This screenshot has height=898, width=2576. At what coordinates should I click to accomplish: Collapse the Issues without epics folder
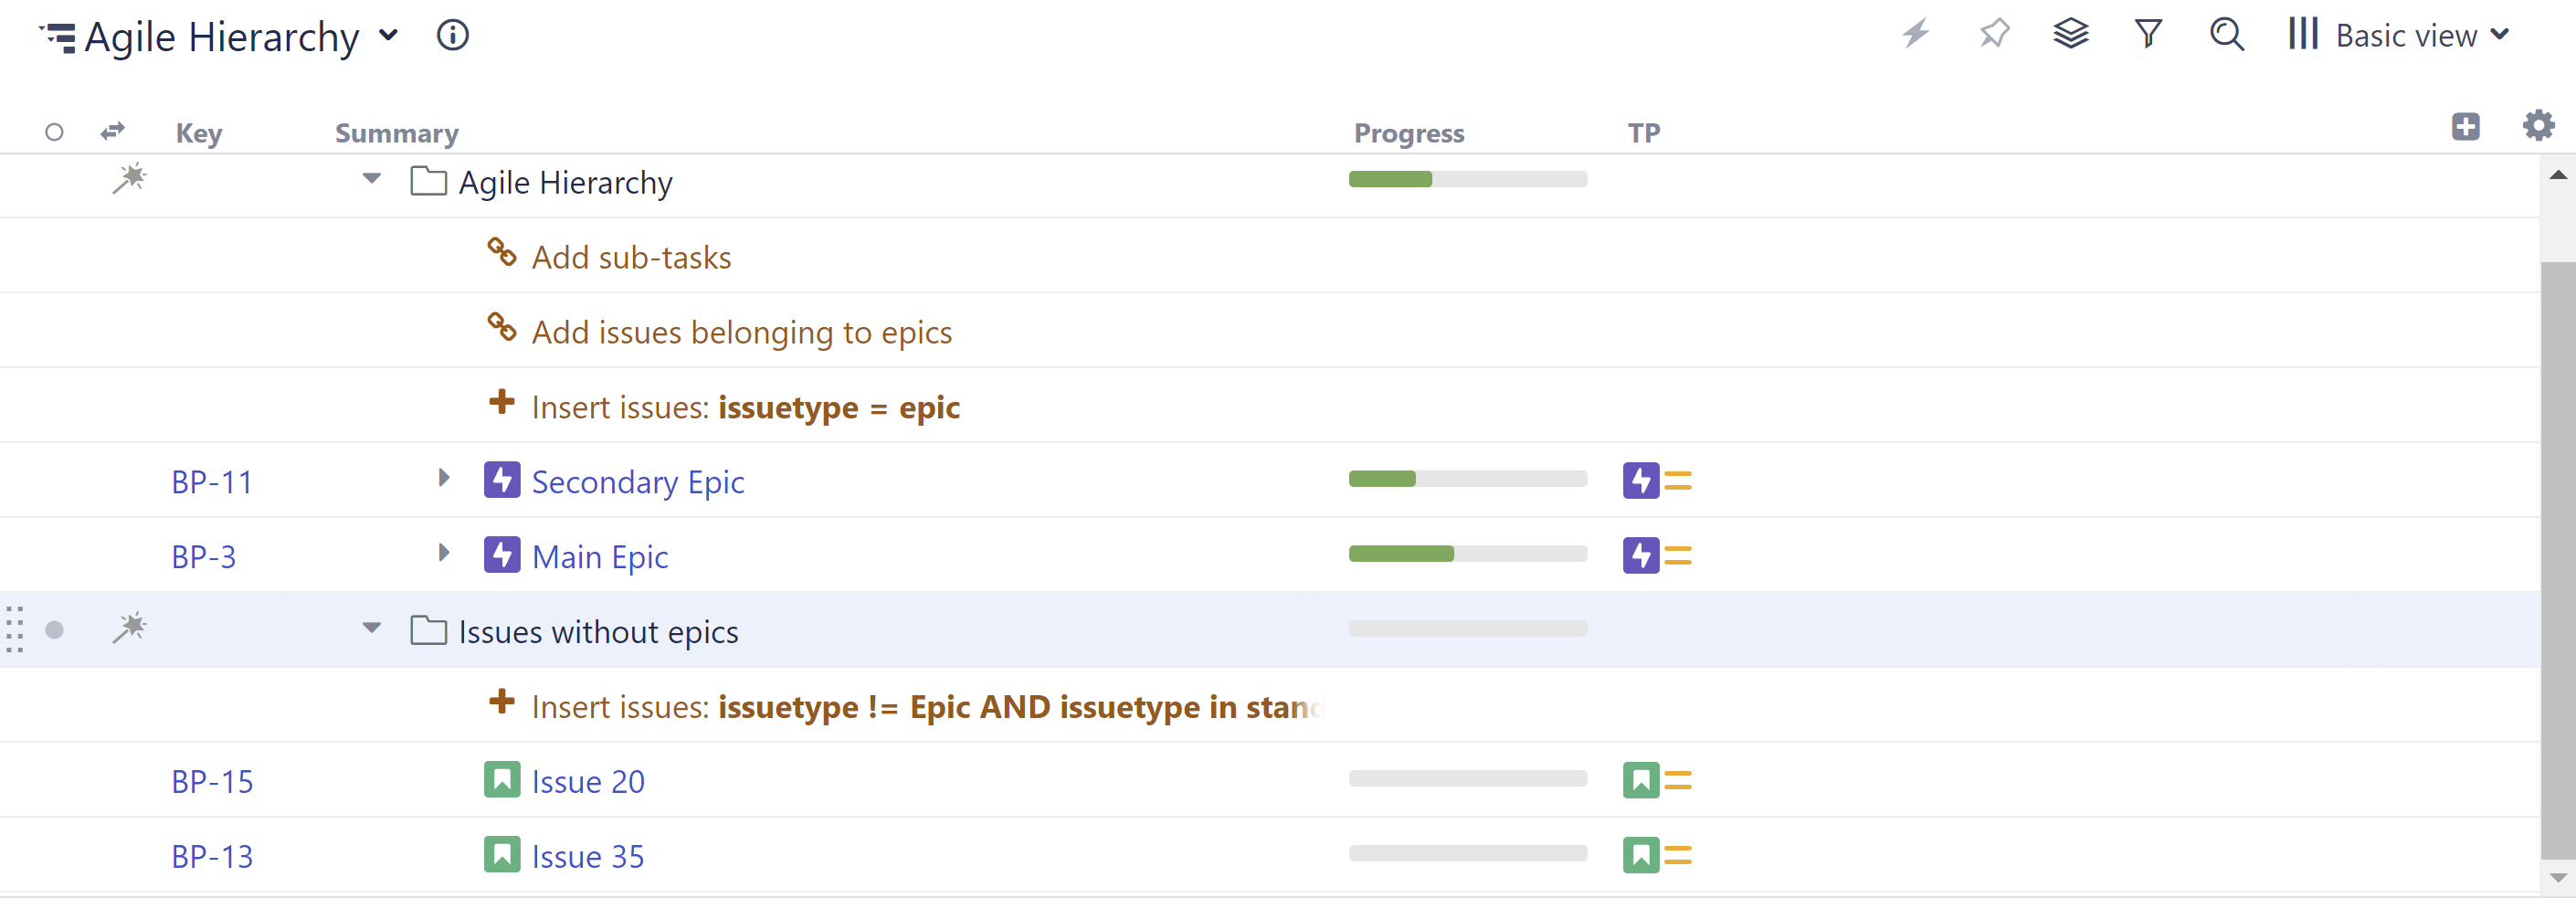coord(371,628)
